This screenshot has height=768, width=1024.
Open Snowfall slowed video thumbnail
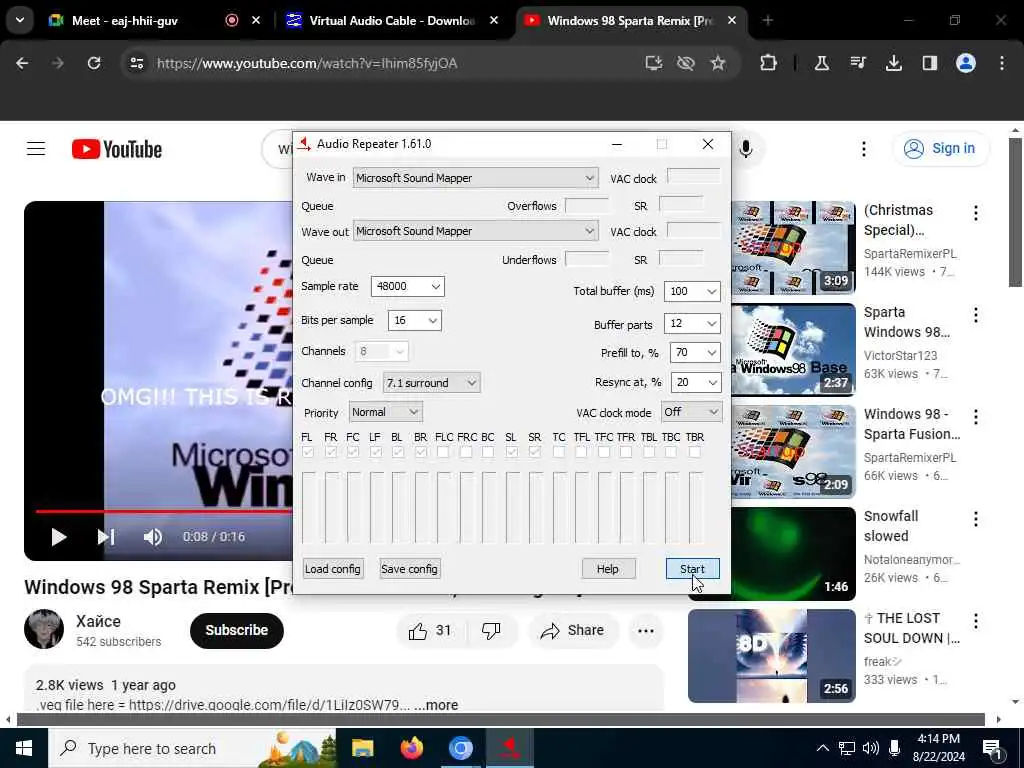pyautogui.click(x=793, y=553)
